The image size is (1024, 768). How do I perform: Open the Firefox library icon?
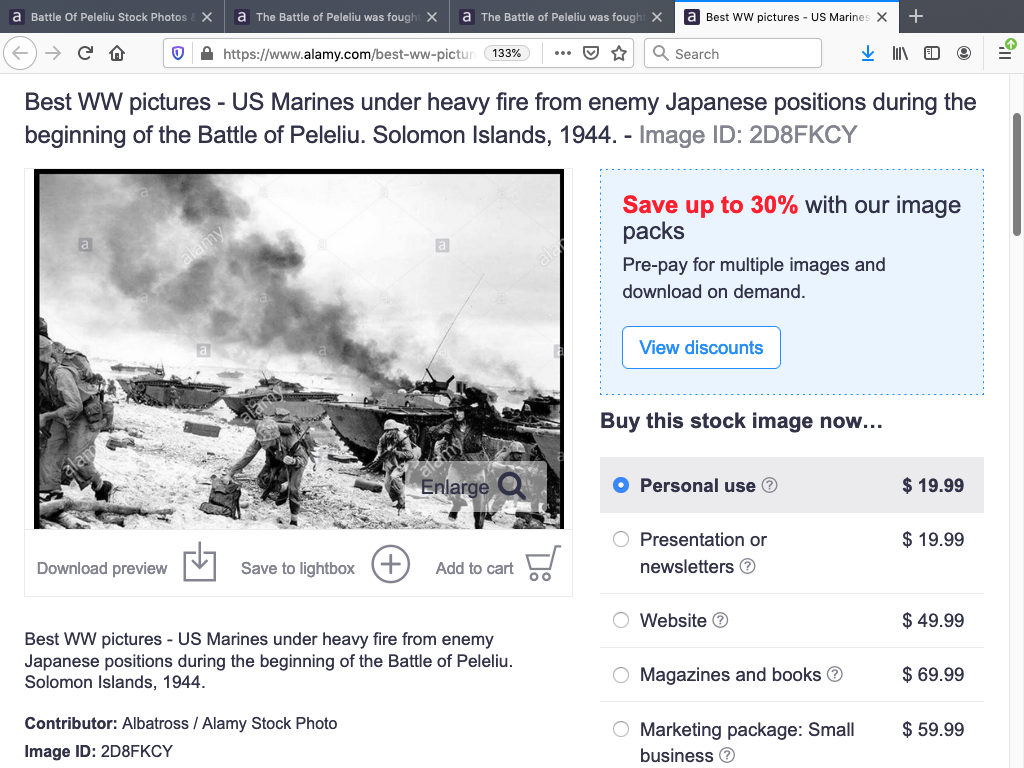900,54
